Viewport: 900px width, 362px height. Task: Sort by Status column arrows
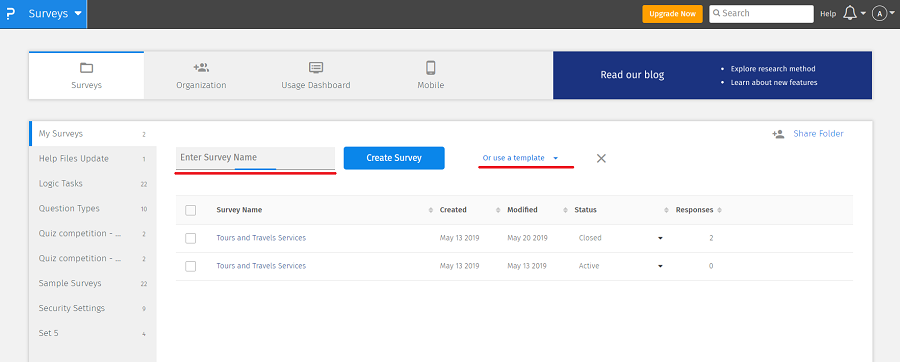pyautogui.click(x=666, y=211)
